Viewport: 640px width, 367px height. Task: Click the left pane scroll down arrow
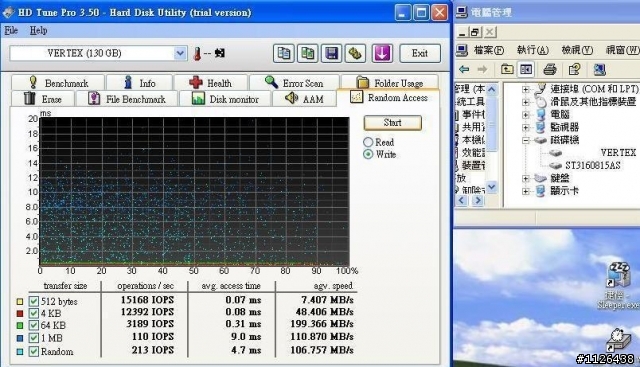pyautogui.click(x=492, y=187)
